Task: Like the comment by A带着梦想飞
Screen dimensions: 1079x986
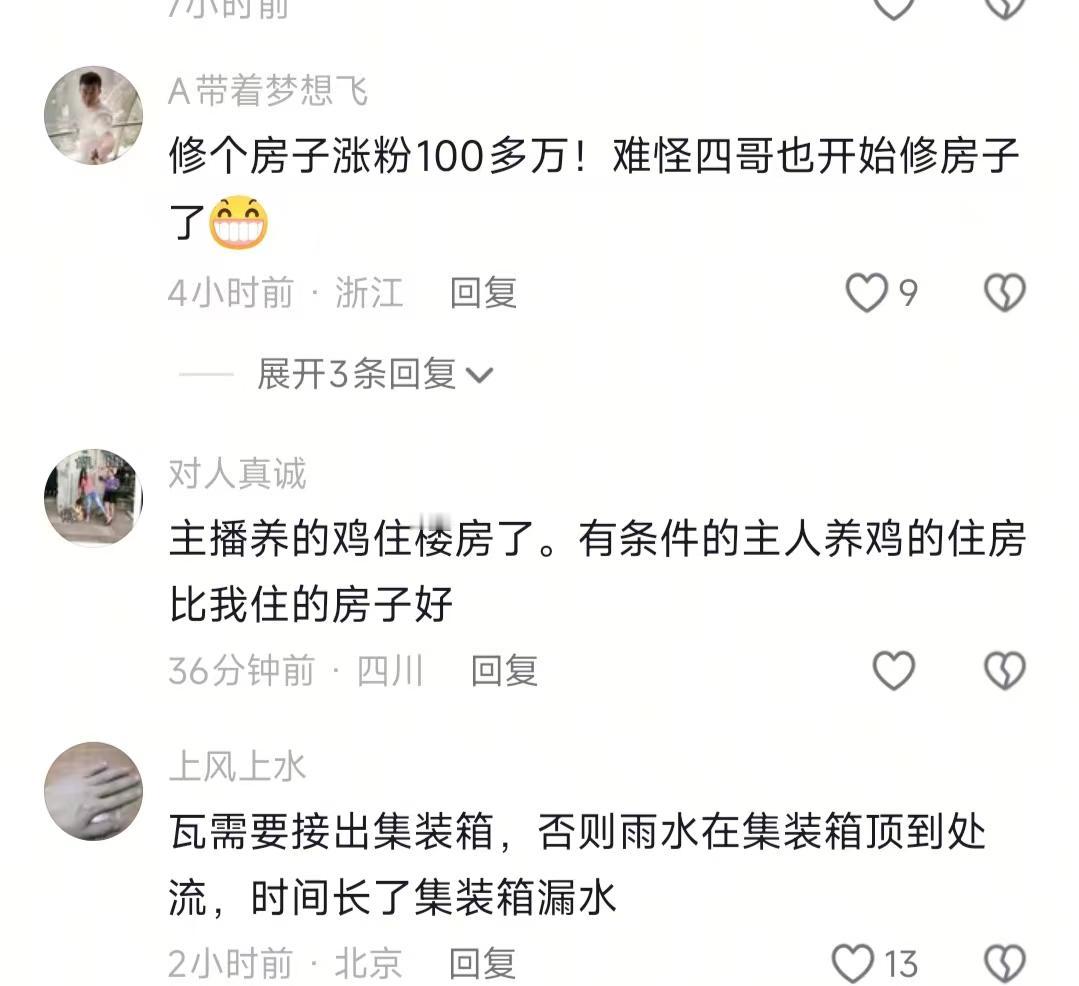Action: 866,292
